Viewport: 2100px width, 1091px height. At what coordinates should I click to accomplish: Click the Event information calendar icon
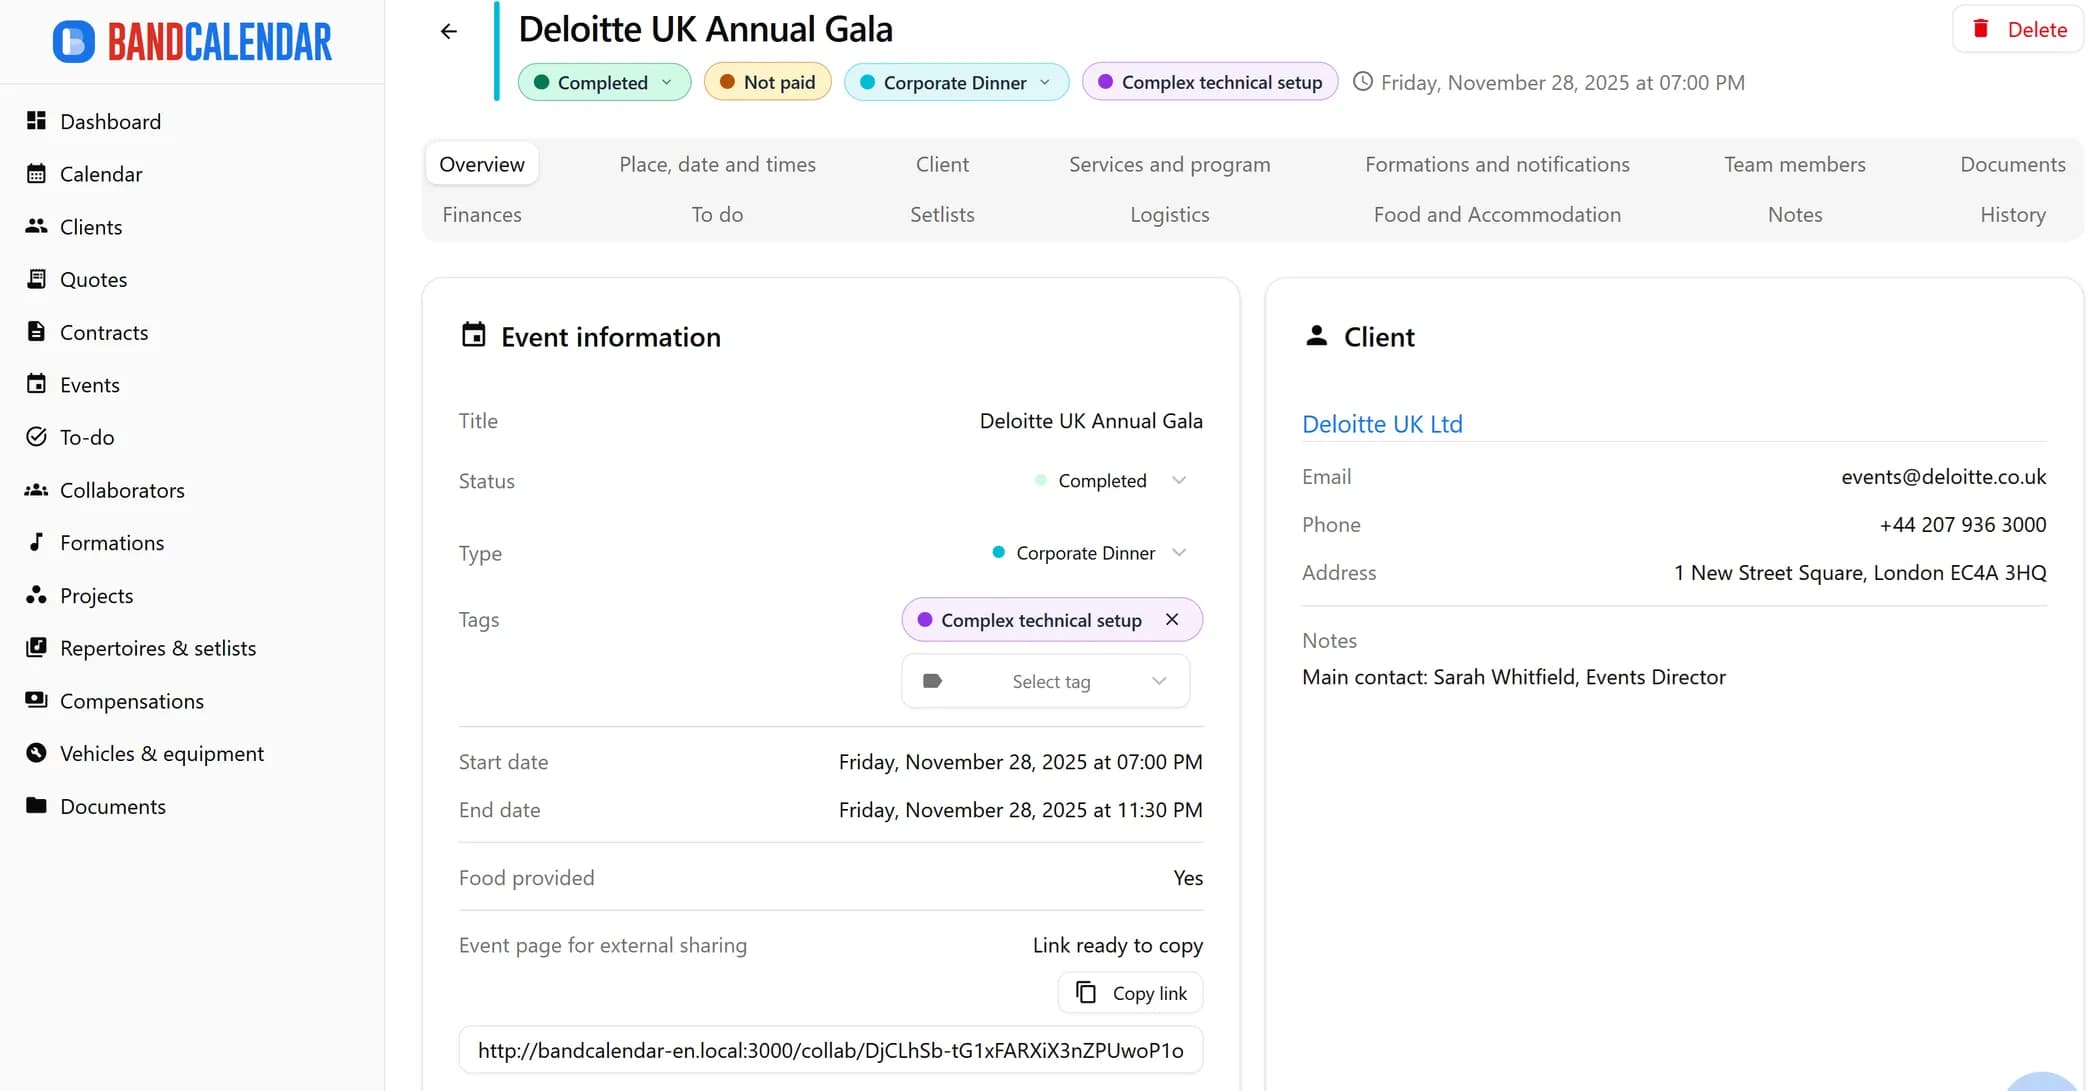(474, 335)
